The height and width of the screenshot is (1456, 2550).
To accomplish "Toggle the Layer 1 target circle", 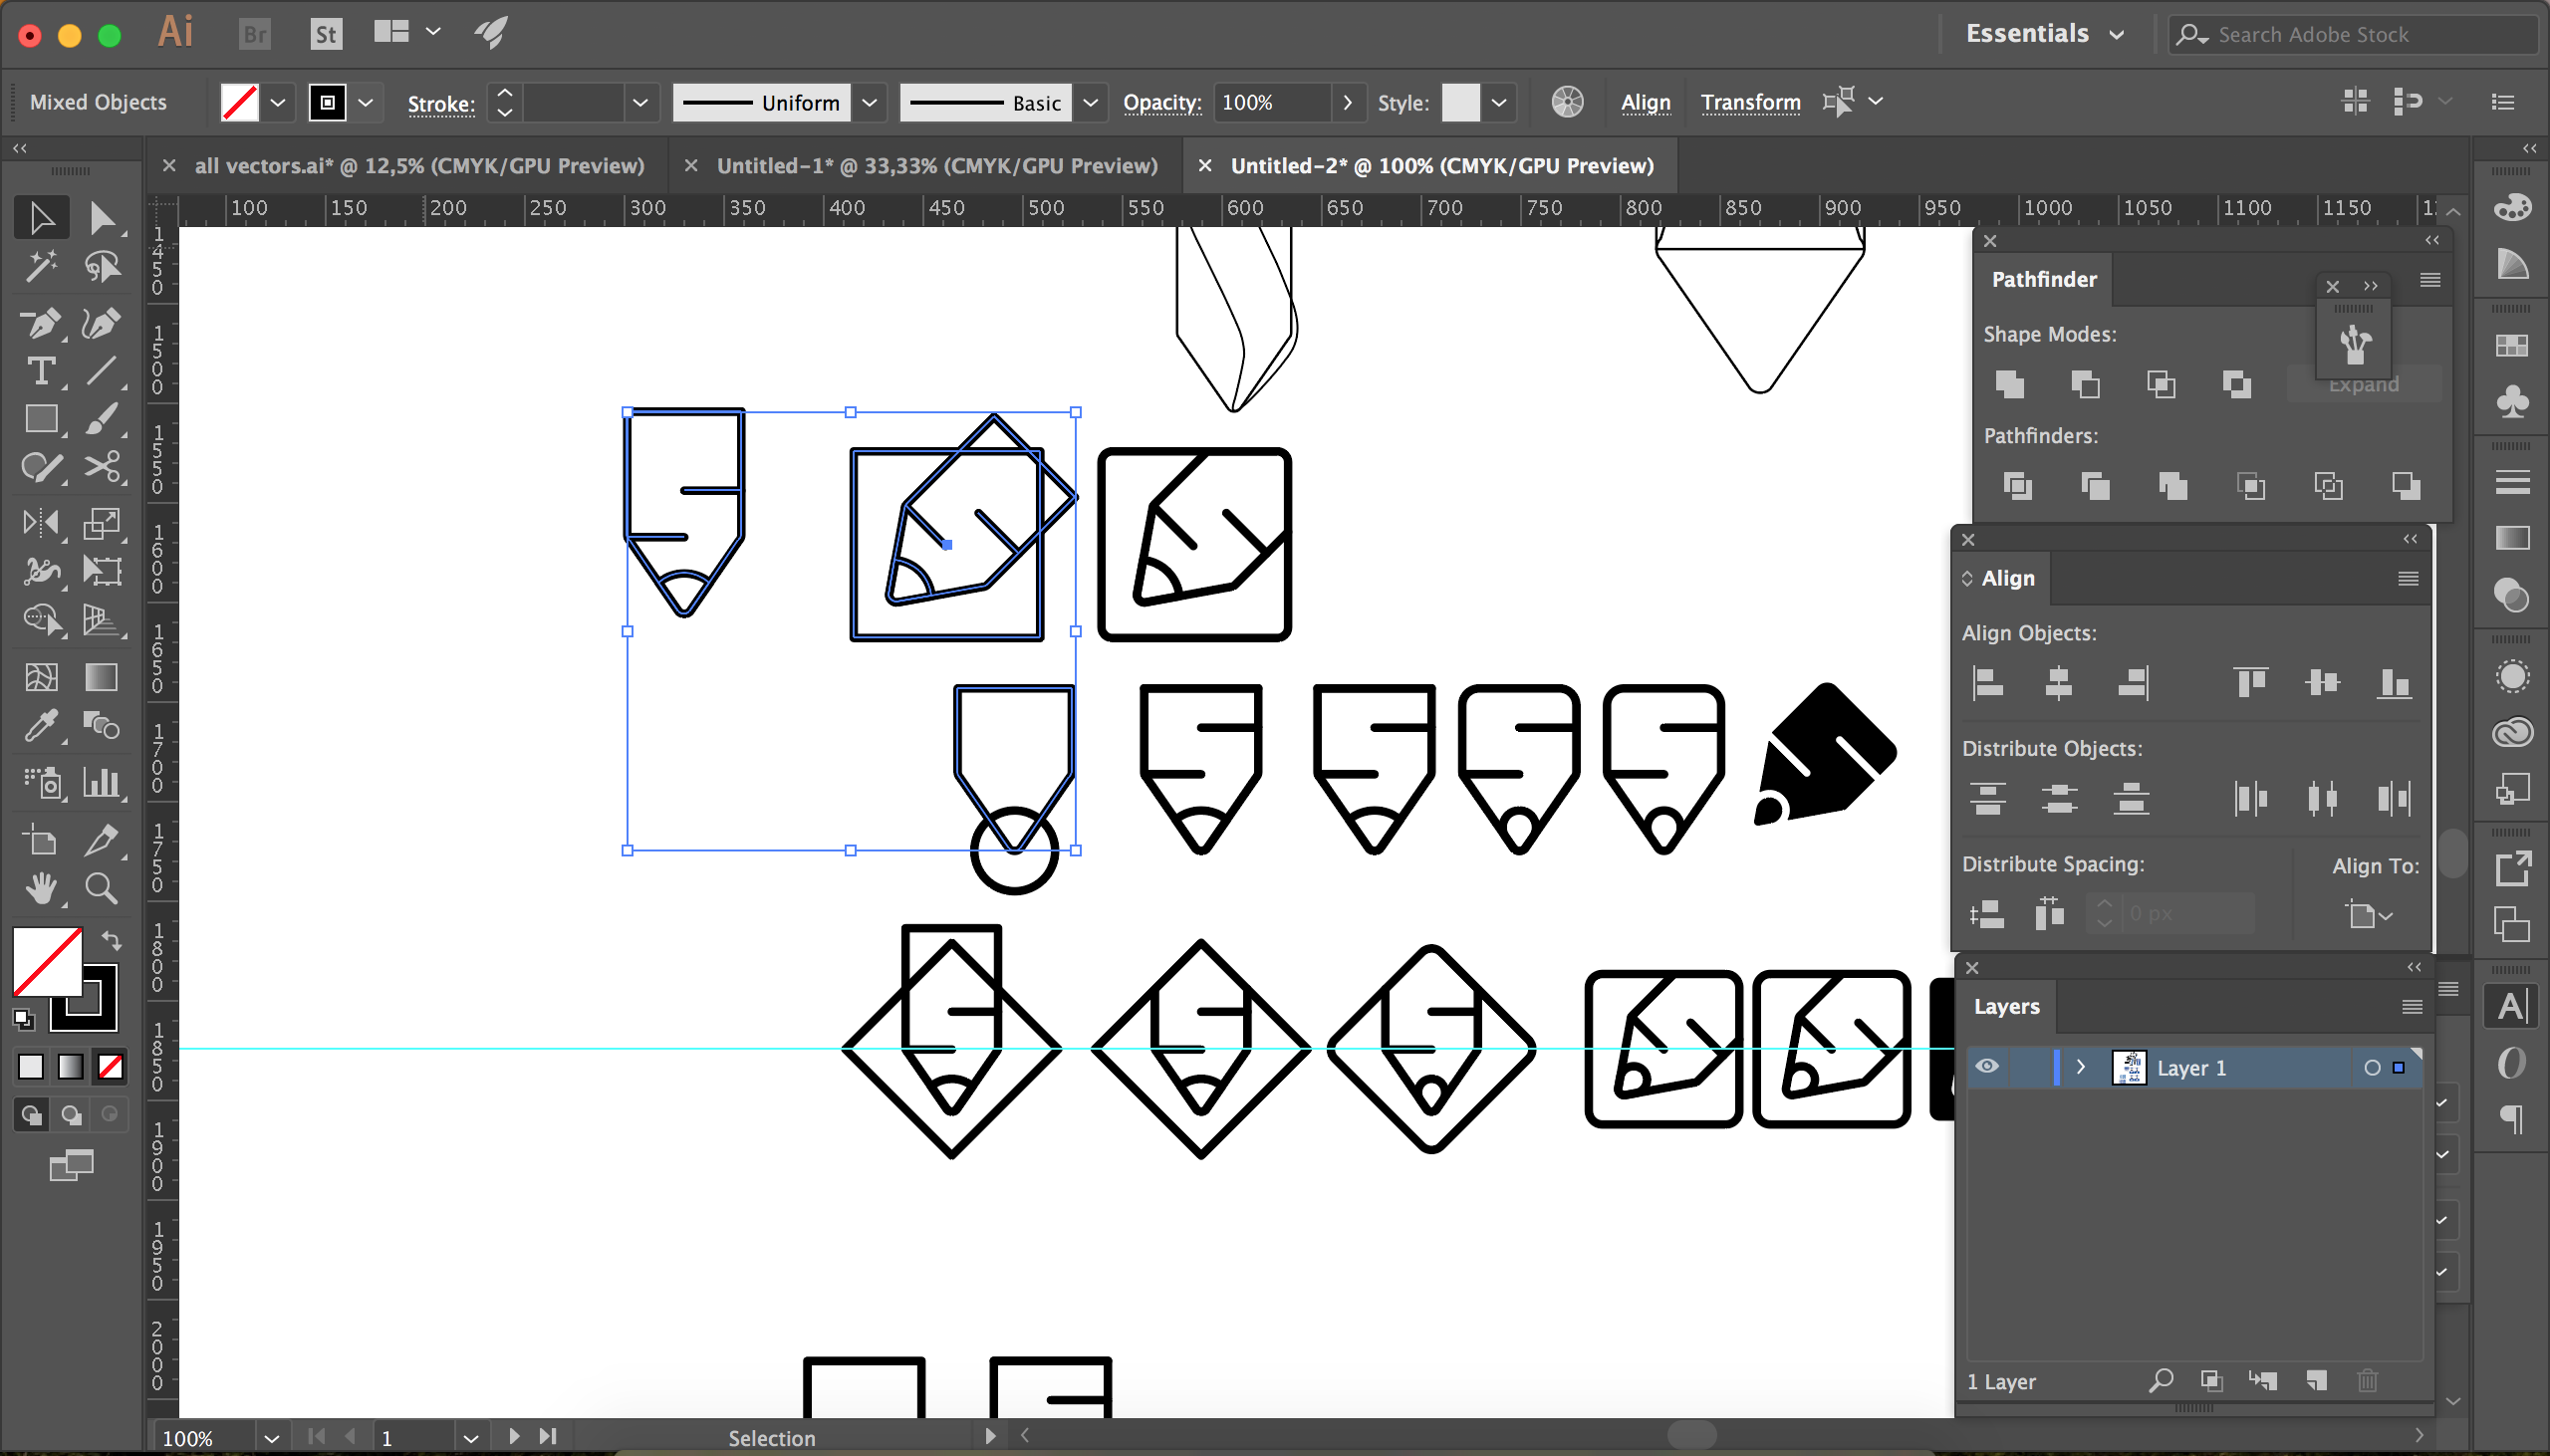I will [x=2372, y=1068].
